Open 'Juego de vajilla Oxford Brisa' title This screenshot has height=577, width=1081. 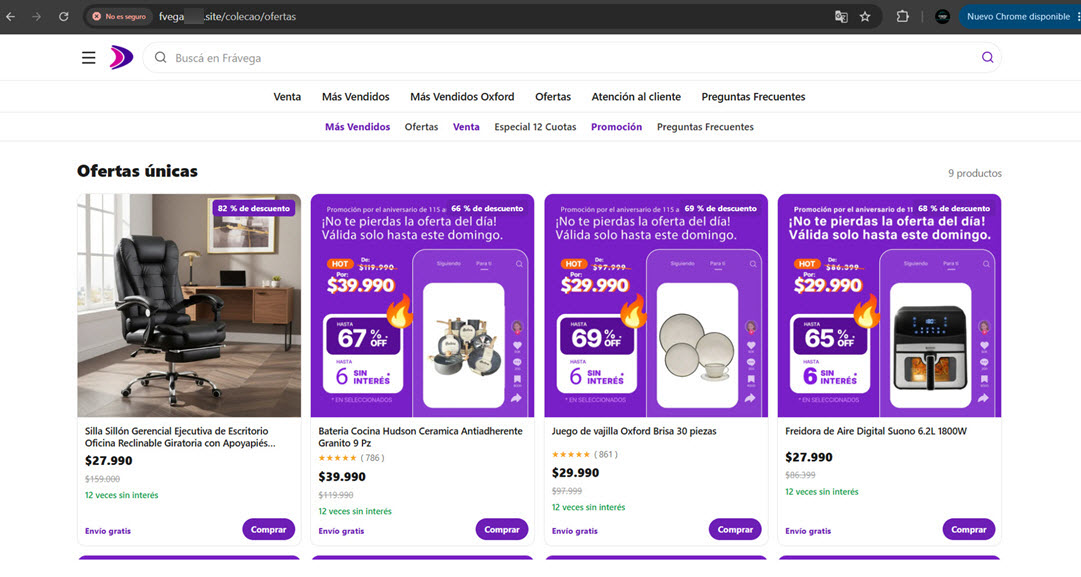pos(634,431)
